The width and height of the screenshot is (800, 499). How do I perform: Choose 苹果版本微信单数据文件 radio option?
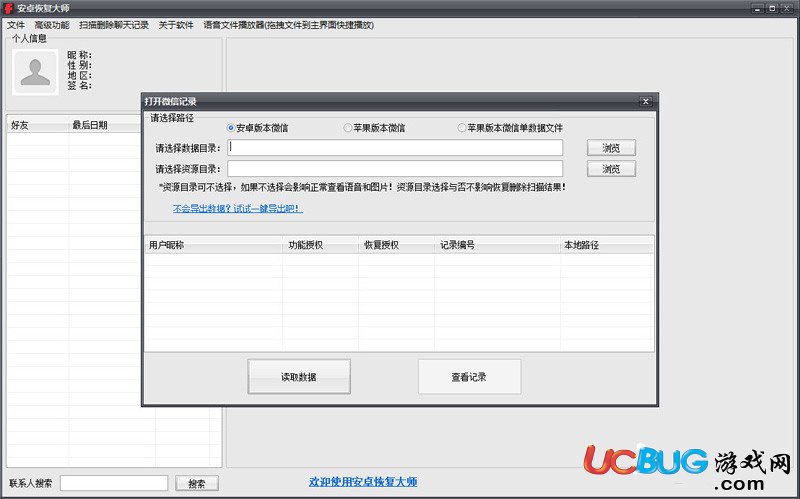coord(510,128)
